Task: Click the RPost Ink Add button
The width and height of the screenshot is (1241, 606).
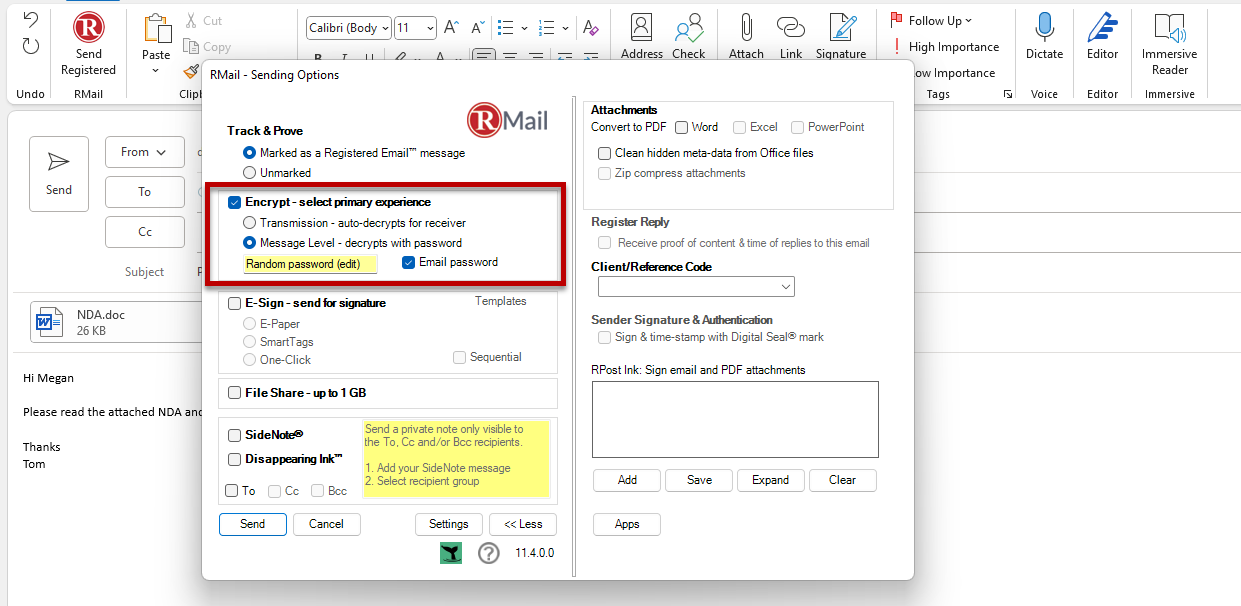Action: click(627, 480)
